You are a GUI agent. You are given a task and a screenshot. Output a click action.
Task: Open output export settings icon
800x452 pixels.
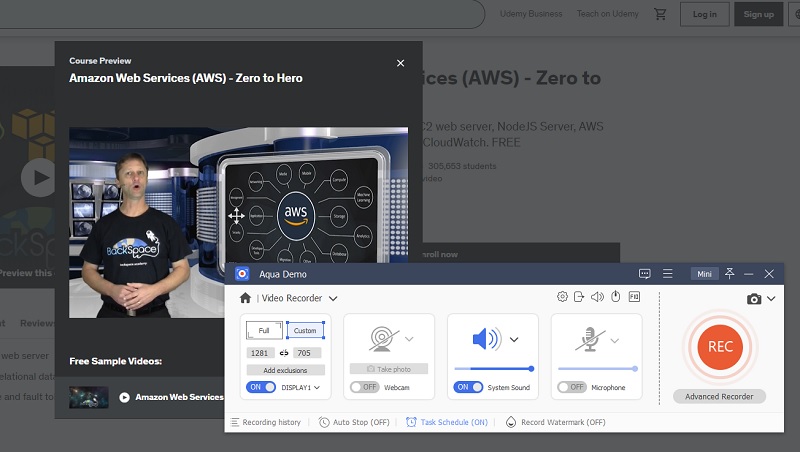point(579,296)
